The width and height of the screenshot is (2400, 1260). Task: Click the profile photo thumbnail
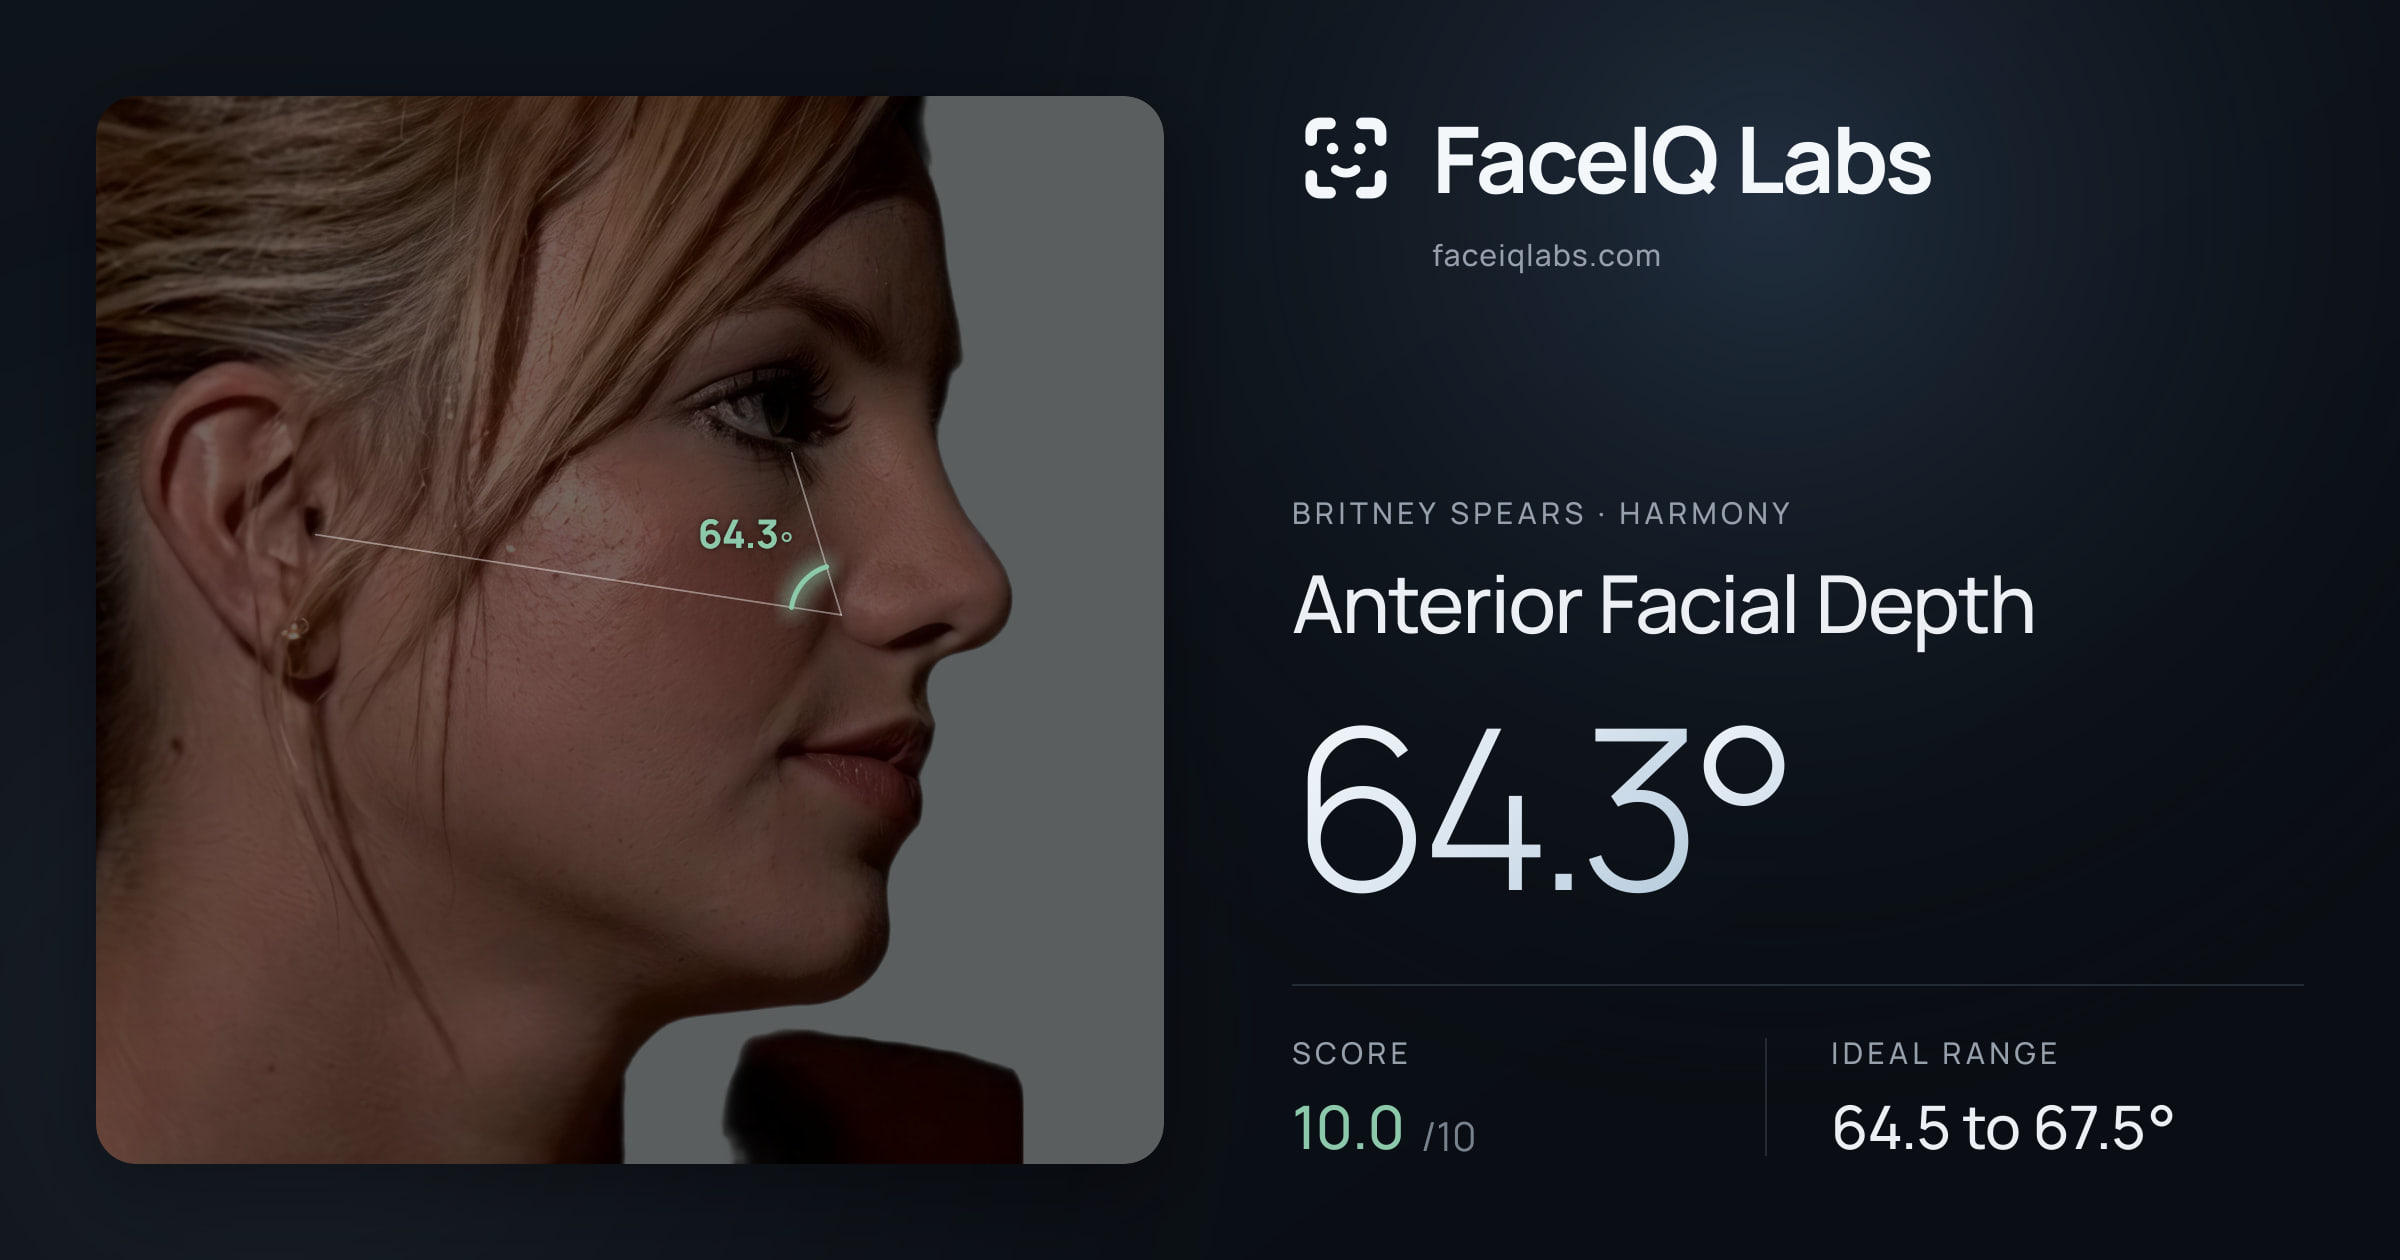coord(630,630)
